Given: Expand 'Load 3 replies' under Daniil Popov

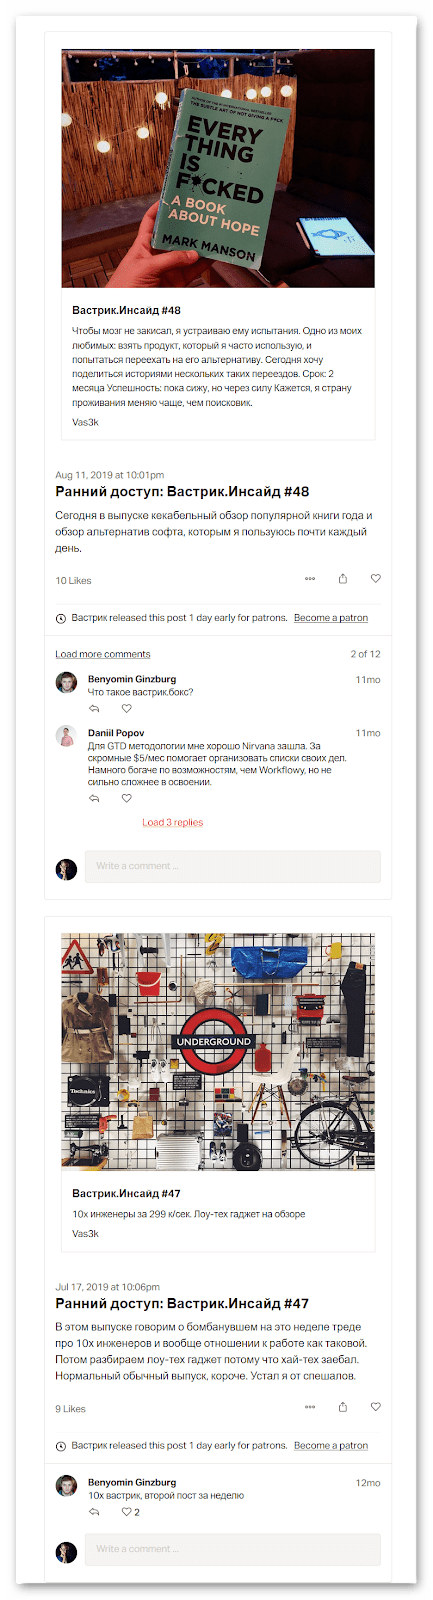Looking at the screenshot, I should (173, 822).
